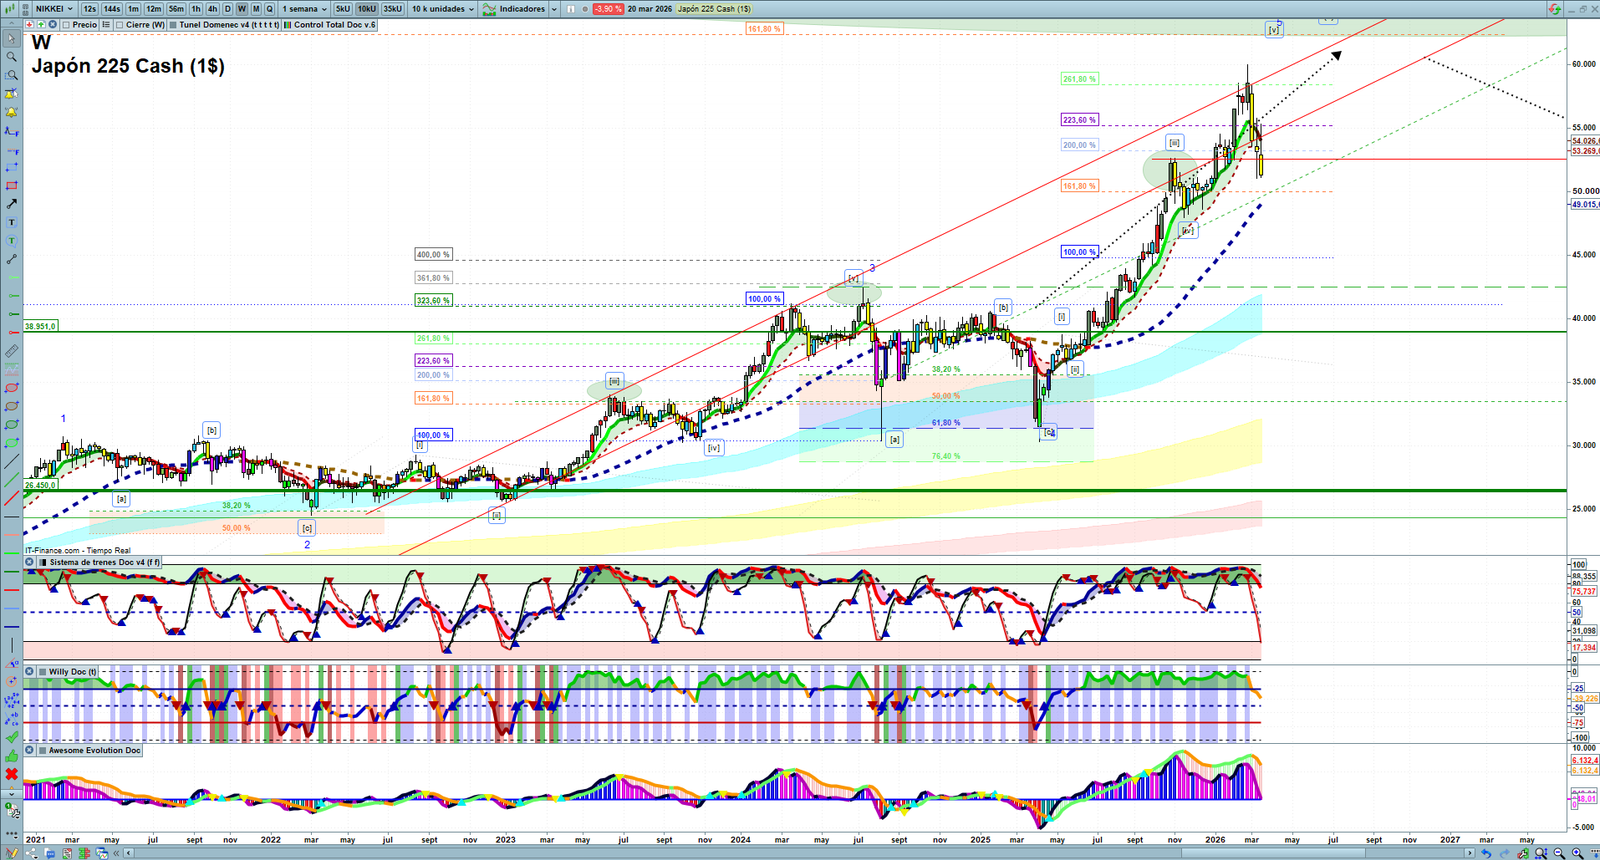Viewport: 1600px width, 860px height.
Task: Click the 400,00 % Fibonacci label
Action: [x=434, y=255]
